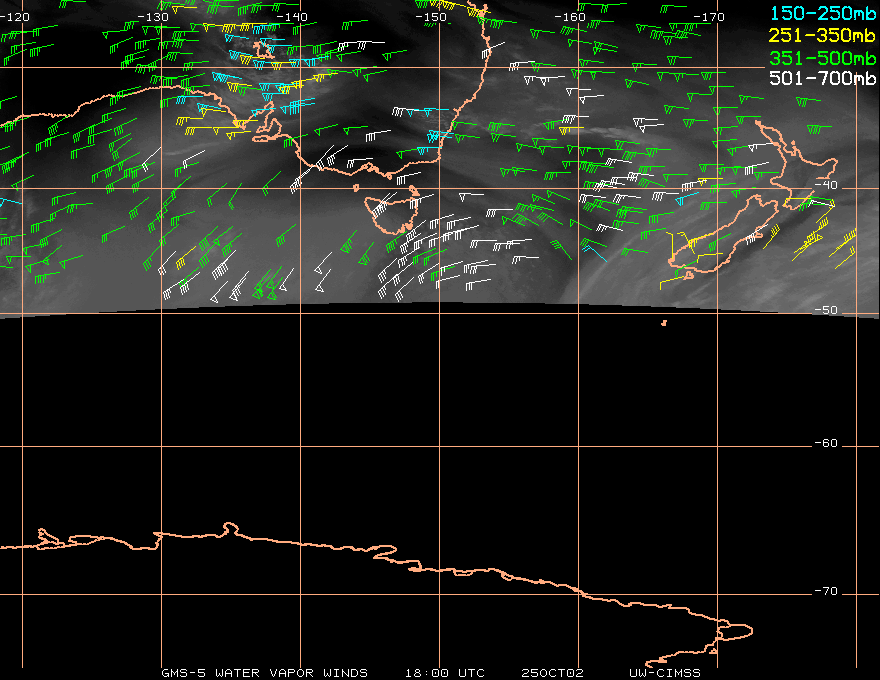Screen dimensions: 880x680
Task: Click the 351-500mb green legend label
Action: 822,57
